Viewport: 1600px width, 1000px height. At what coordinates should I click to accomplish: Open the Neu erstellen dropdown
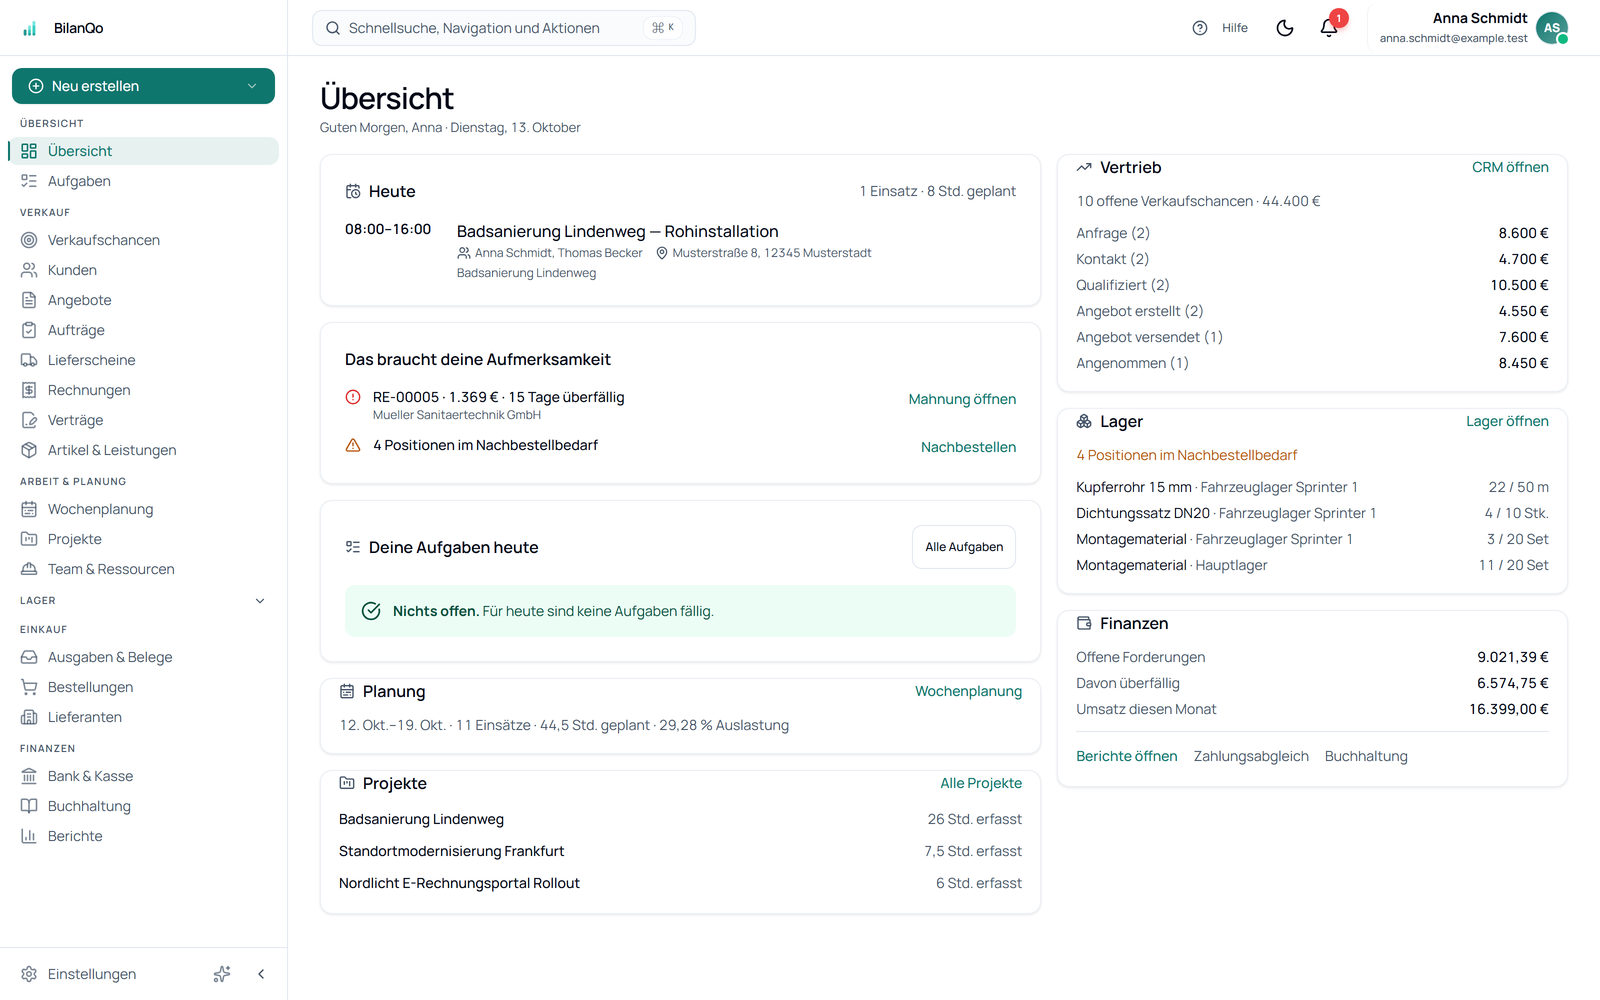(x=143, y=86)
